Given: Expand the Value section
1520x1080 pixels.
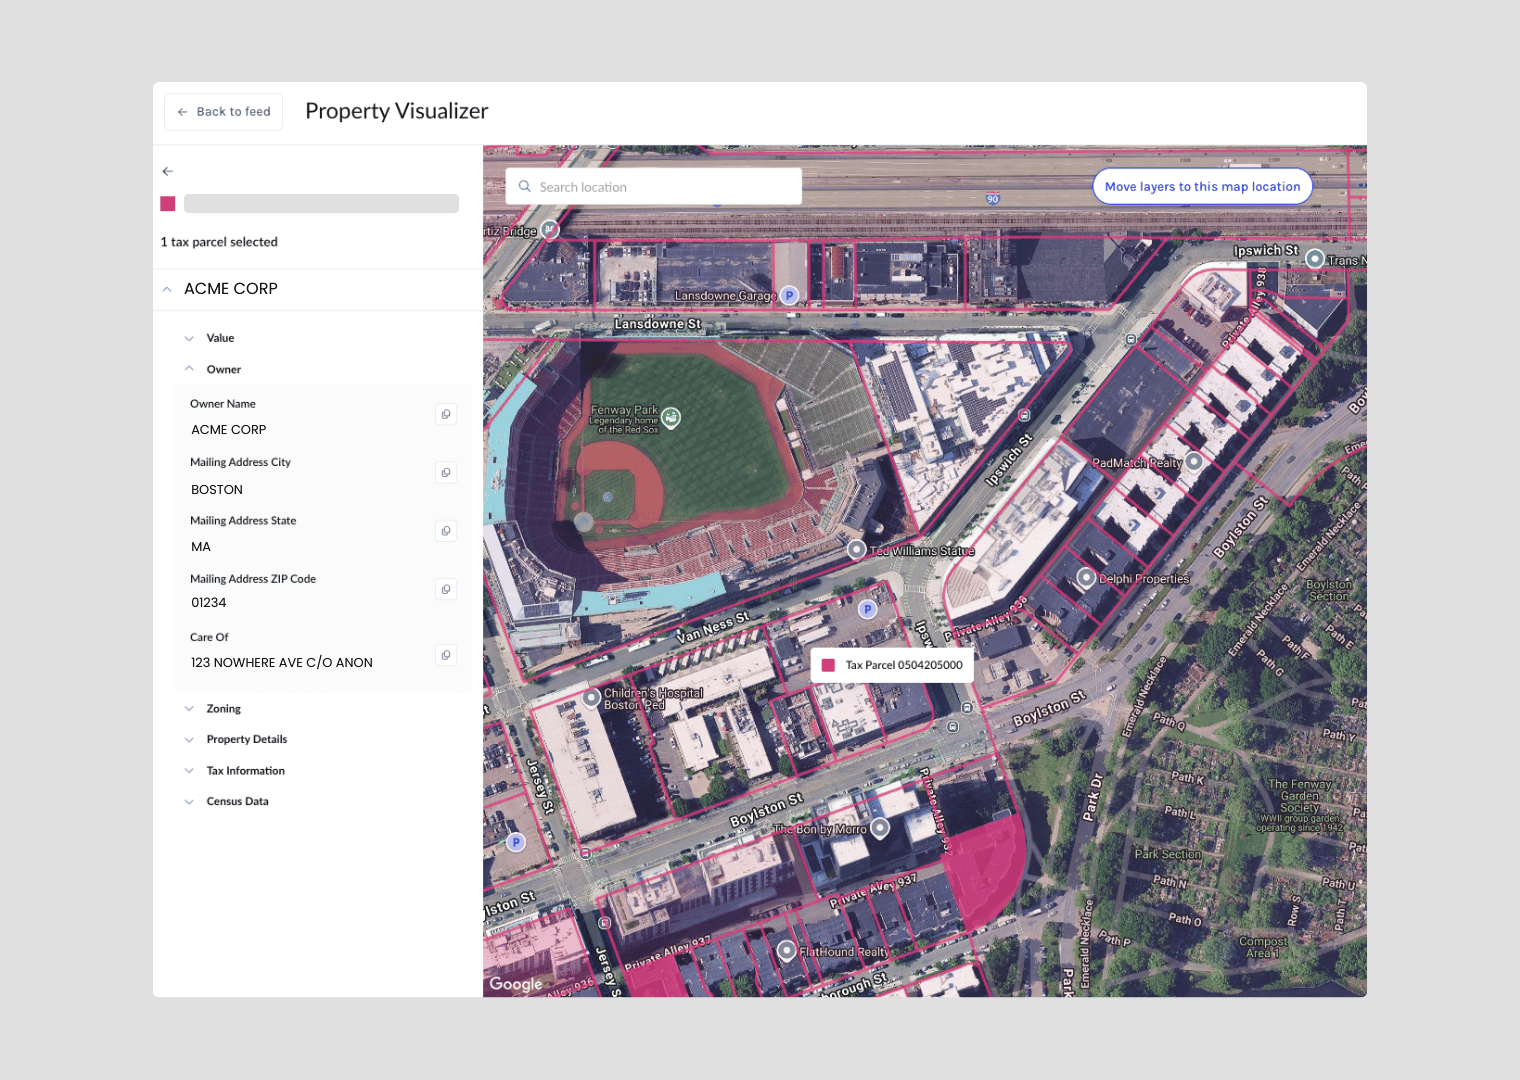Looking at the screenshot, I should tap(189, 338).
